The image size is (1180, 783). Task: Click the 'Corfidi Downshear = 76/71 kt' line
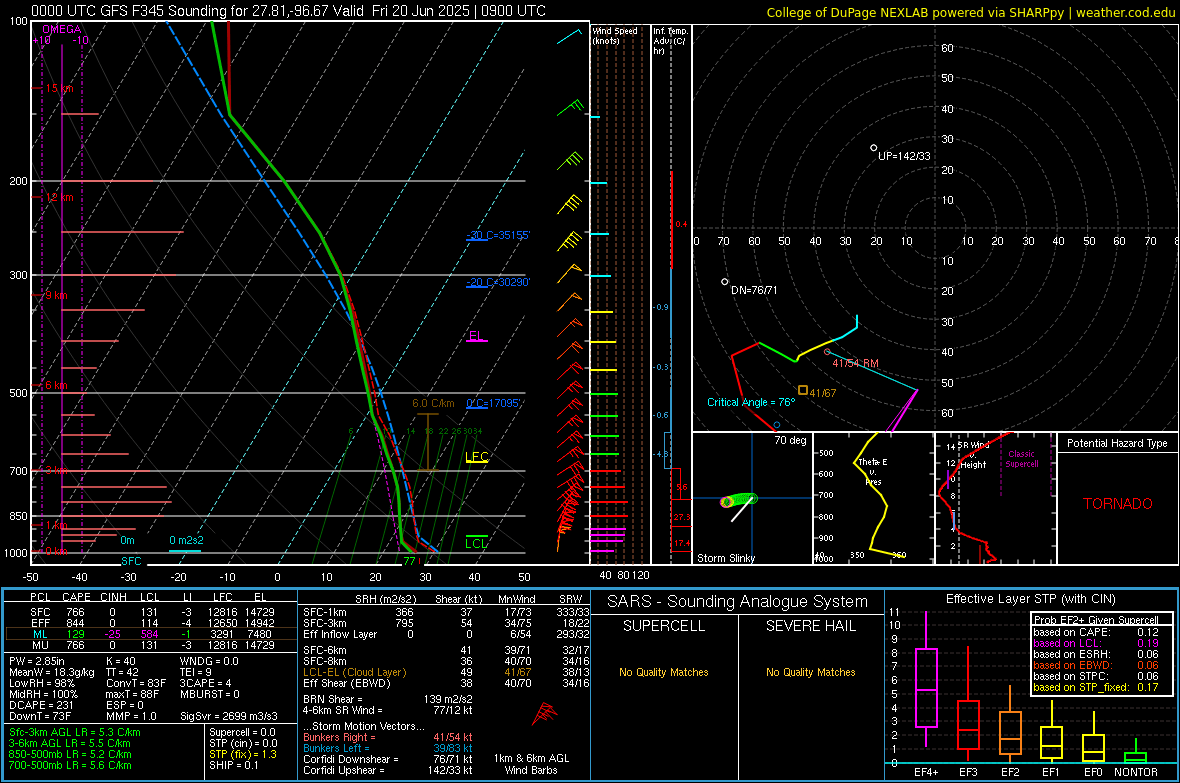click(388, 759)
